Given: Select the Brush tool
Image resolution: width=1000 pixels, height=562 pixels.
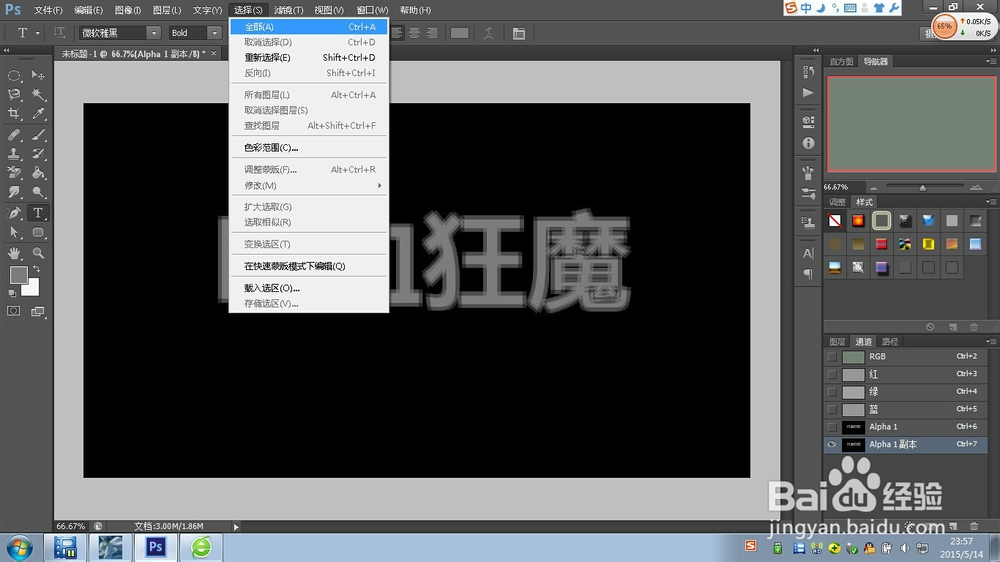Looking at the screenshot, I should 38,135.
